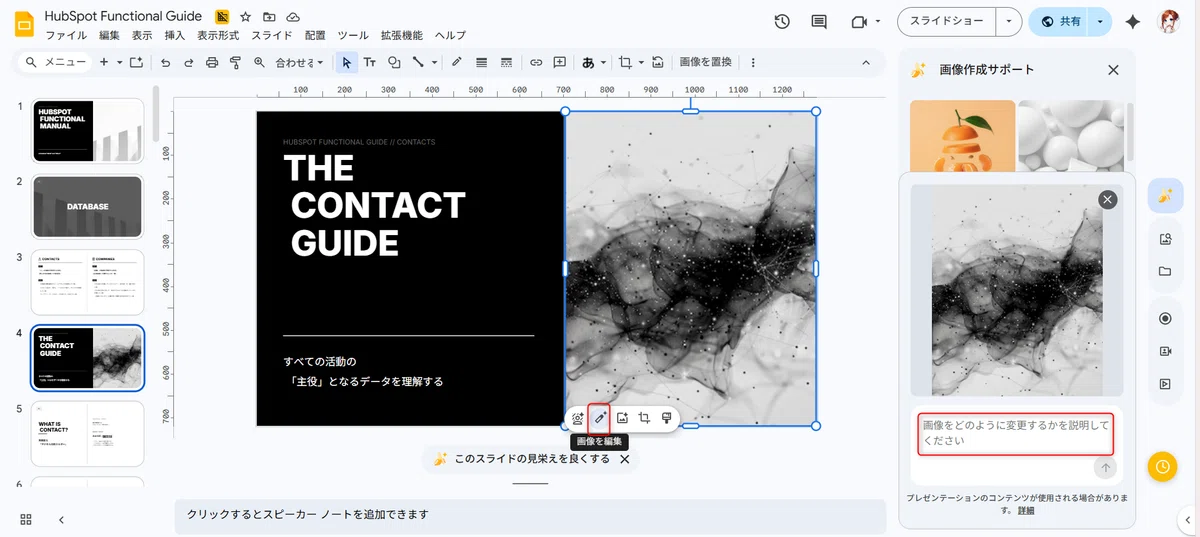1200x537 pixels.
Task: Click the insert link icon
Action: click(536, 62)
